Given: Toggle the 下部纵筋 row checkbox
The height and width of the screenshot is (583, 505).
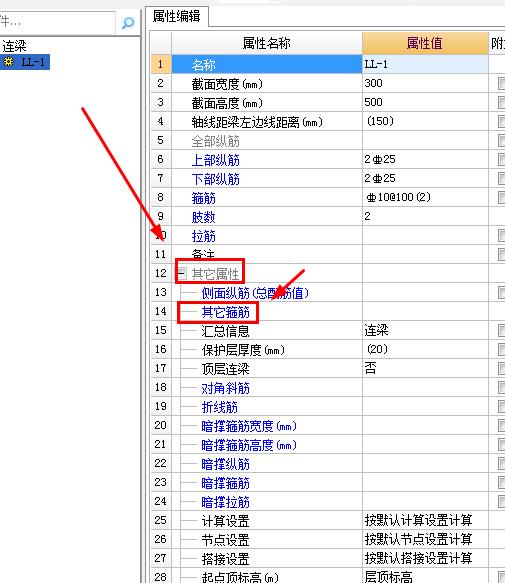Looking at the screenshot, I should pyautogui.click(x=502, y=179).
